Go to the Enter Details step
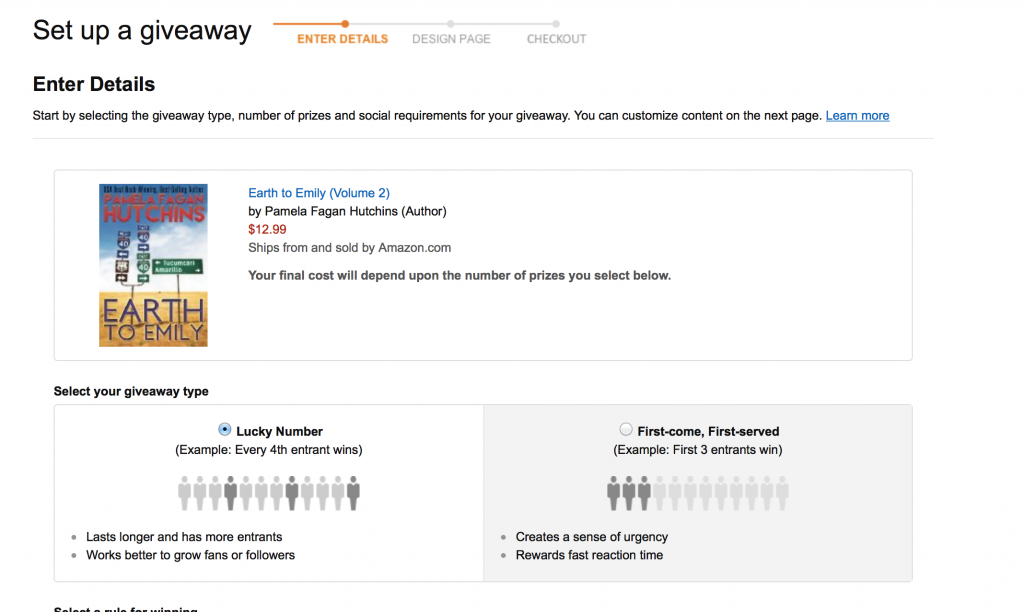The image size is (1024, 612). click(342, 39)
